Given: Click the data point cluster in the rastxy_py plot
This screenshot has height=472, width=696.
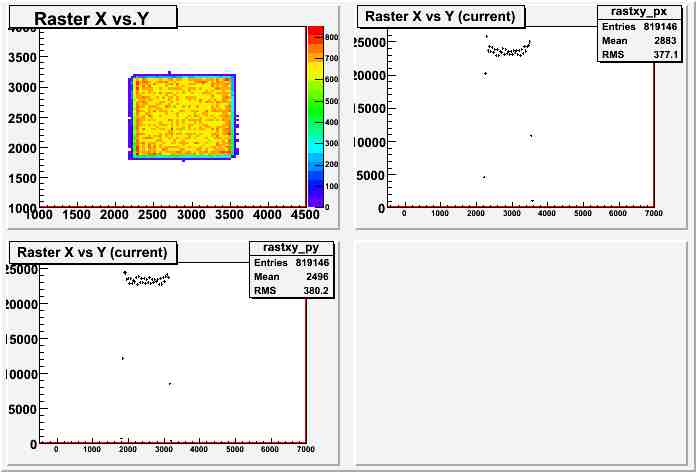Looking at the screenshot, I should tap(146, 278).
